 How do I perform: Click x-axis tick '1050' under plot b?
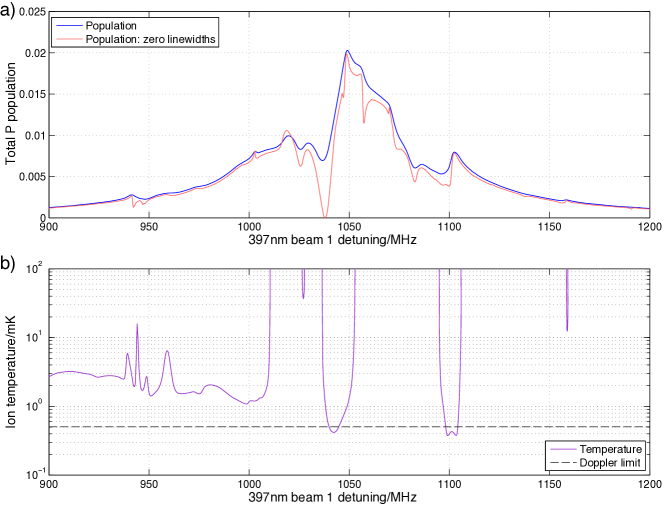click(349, 485)
